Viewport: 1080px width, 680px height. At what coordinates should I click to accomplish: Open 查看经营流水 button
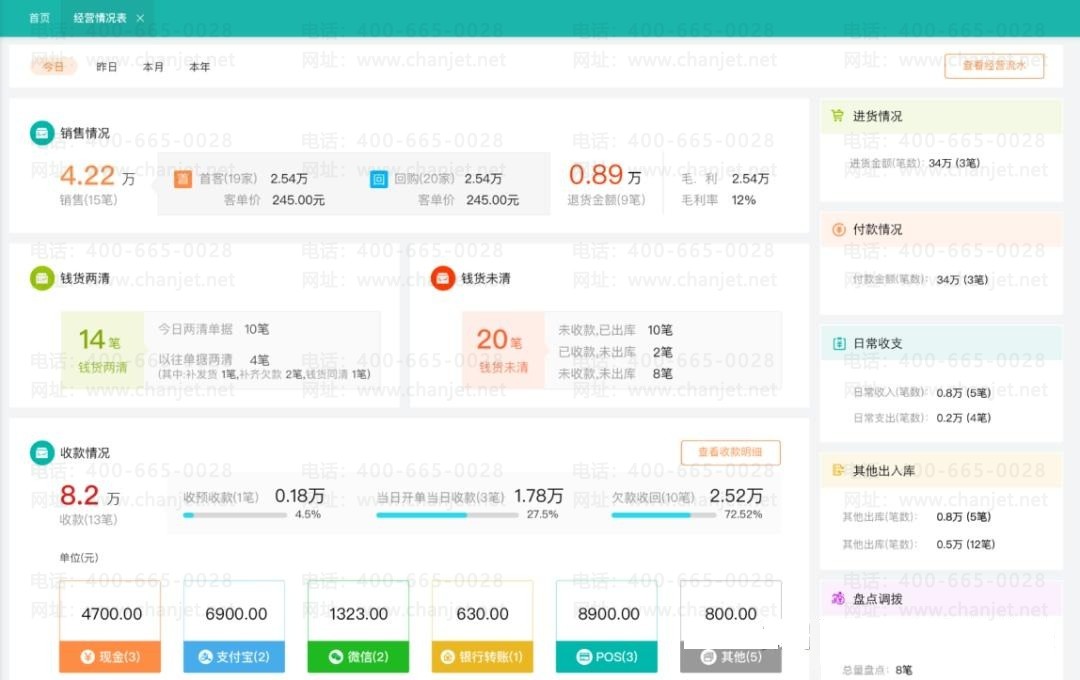(994, 65)
